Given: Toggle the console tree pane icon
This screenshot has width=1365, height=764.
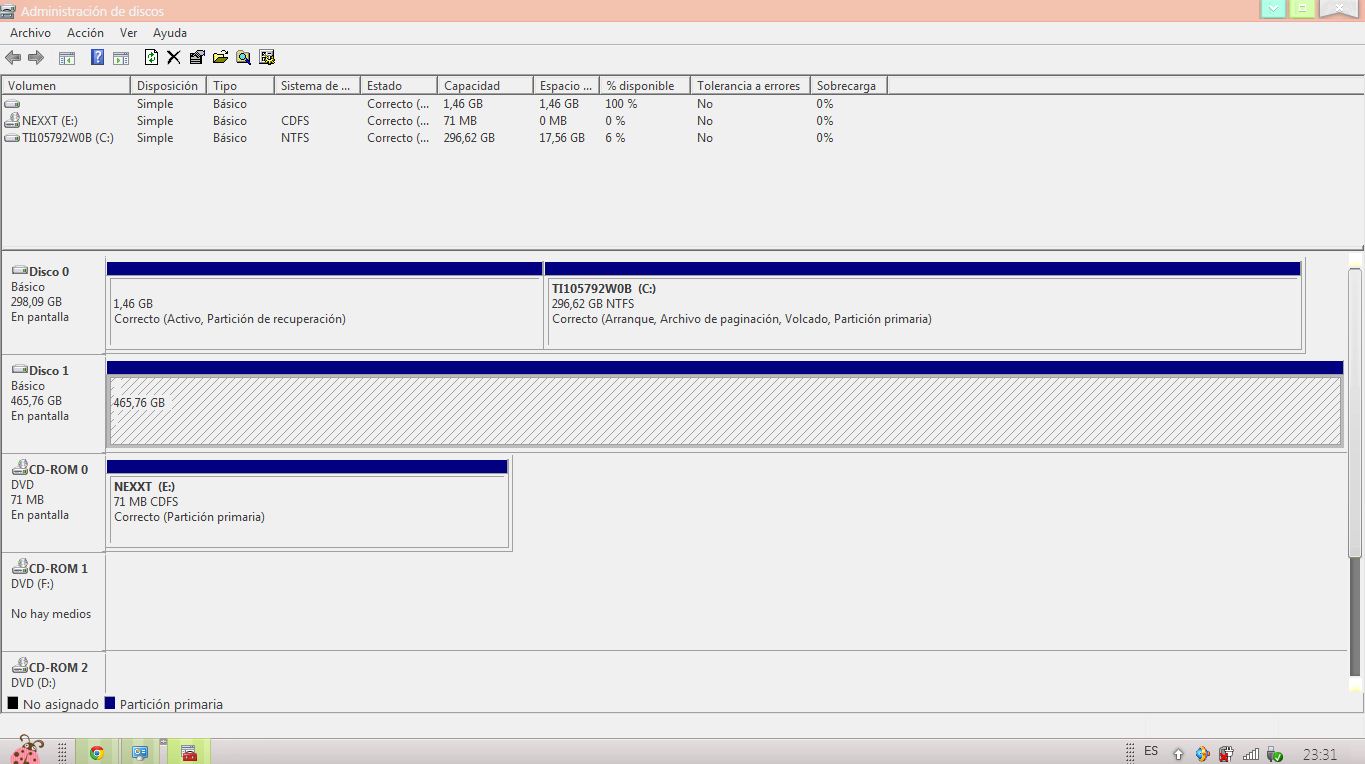Looking at the screenshot, I should [x=67, y=57].
